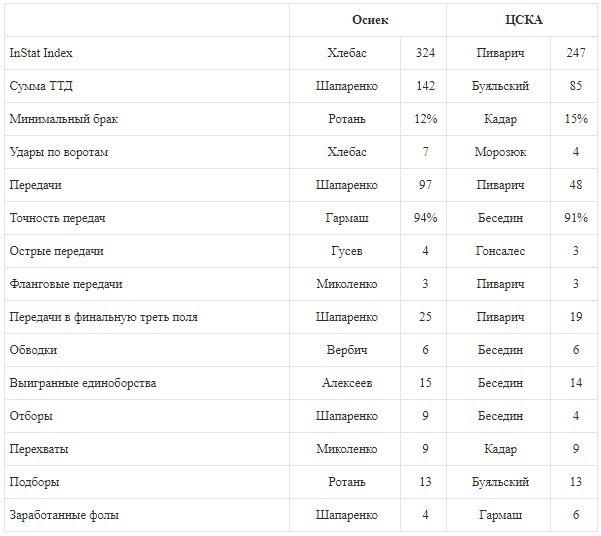Select the player name Вербич

pyautogui.click(x=347, y=350)
